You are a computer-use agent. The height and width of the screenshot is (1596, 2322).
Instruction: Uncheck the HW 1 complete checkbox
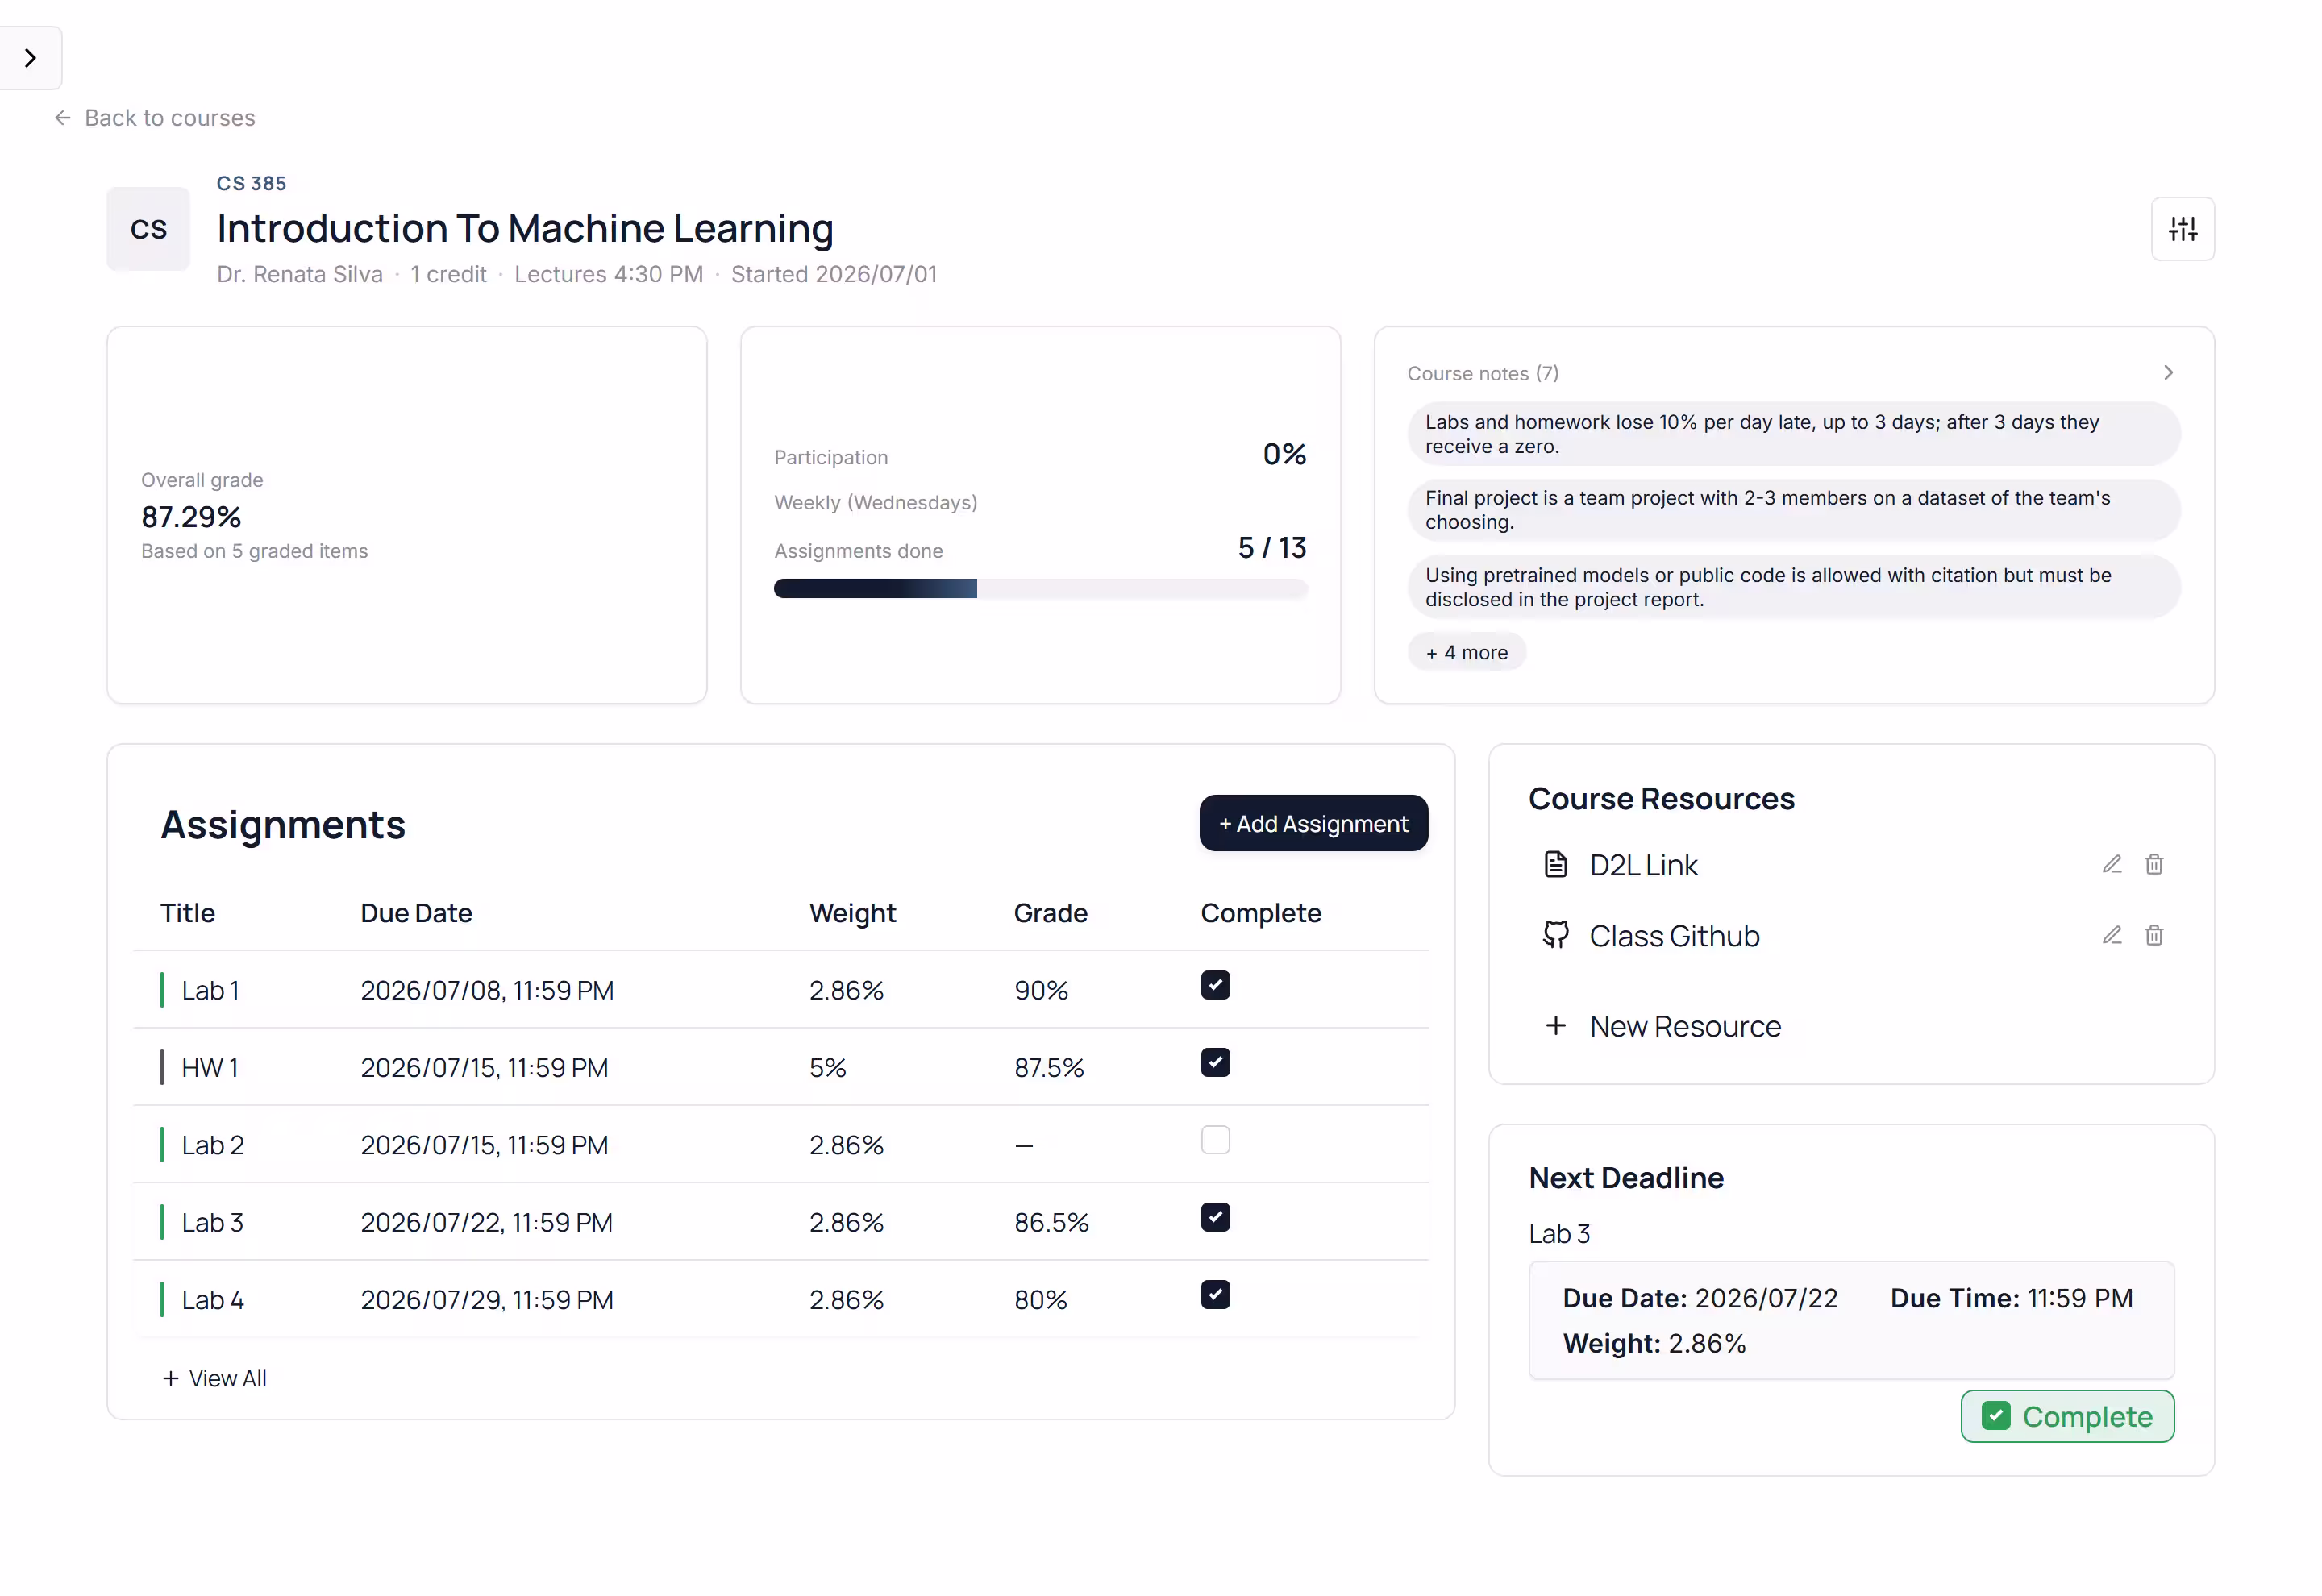[x=1215, y=1063]
